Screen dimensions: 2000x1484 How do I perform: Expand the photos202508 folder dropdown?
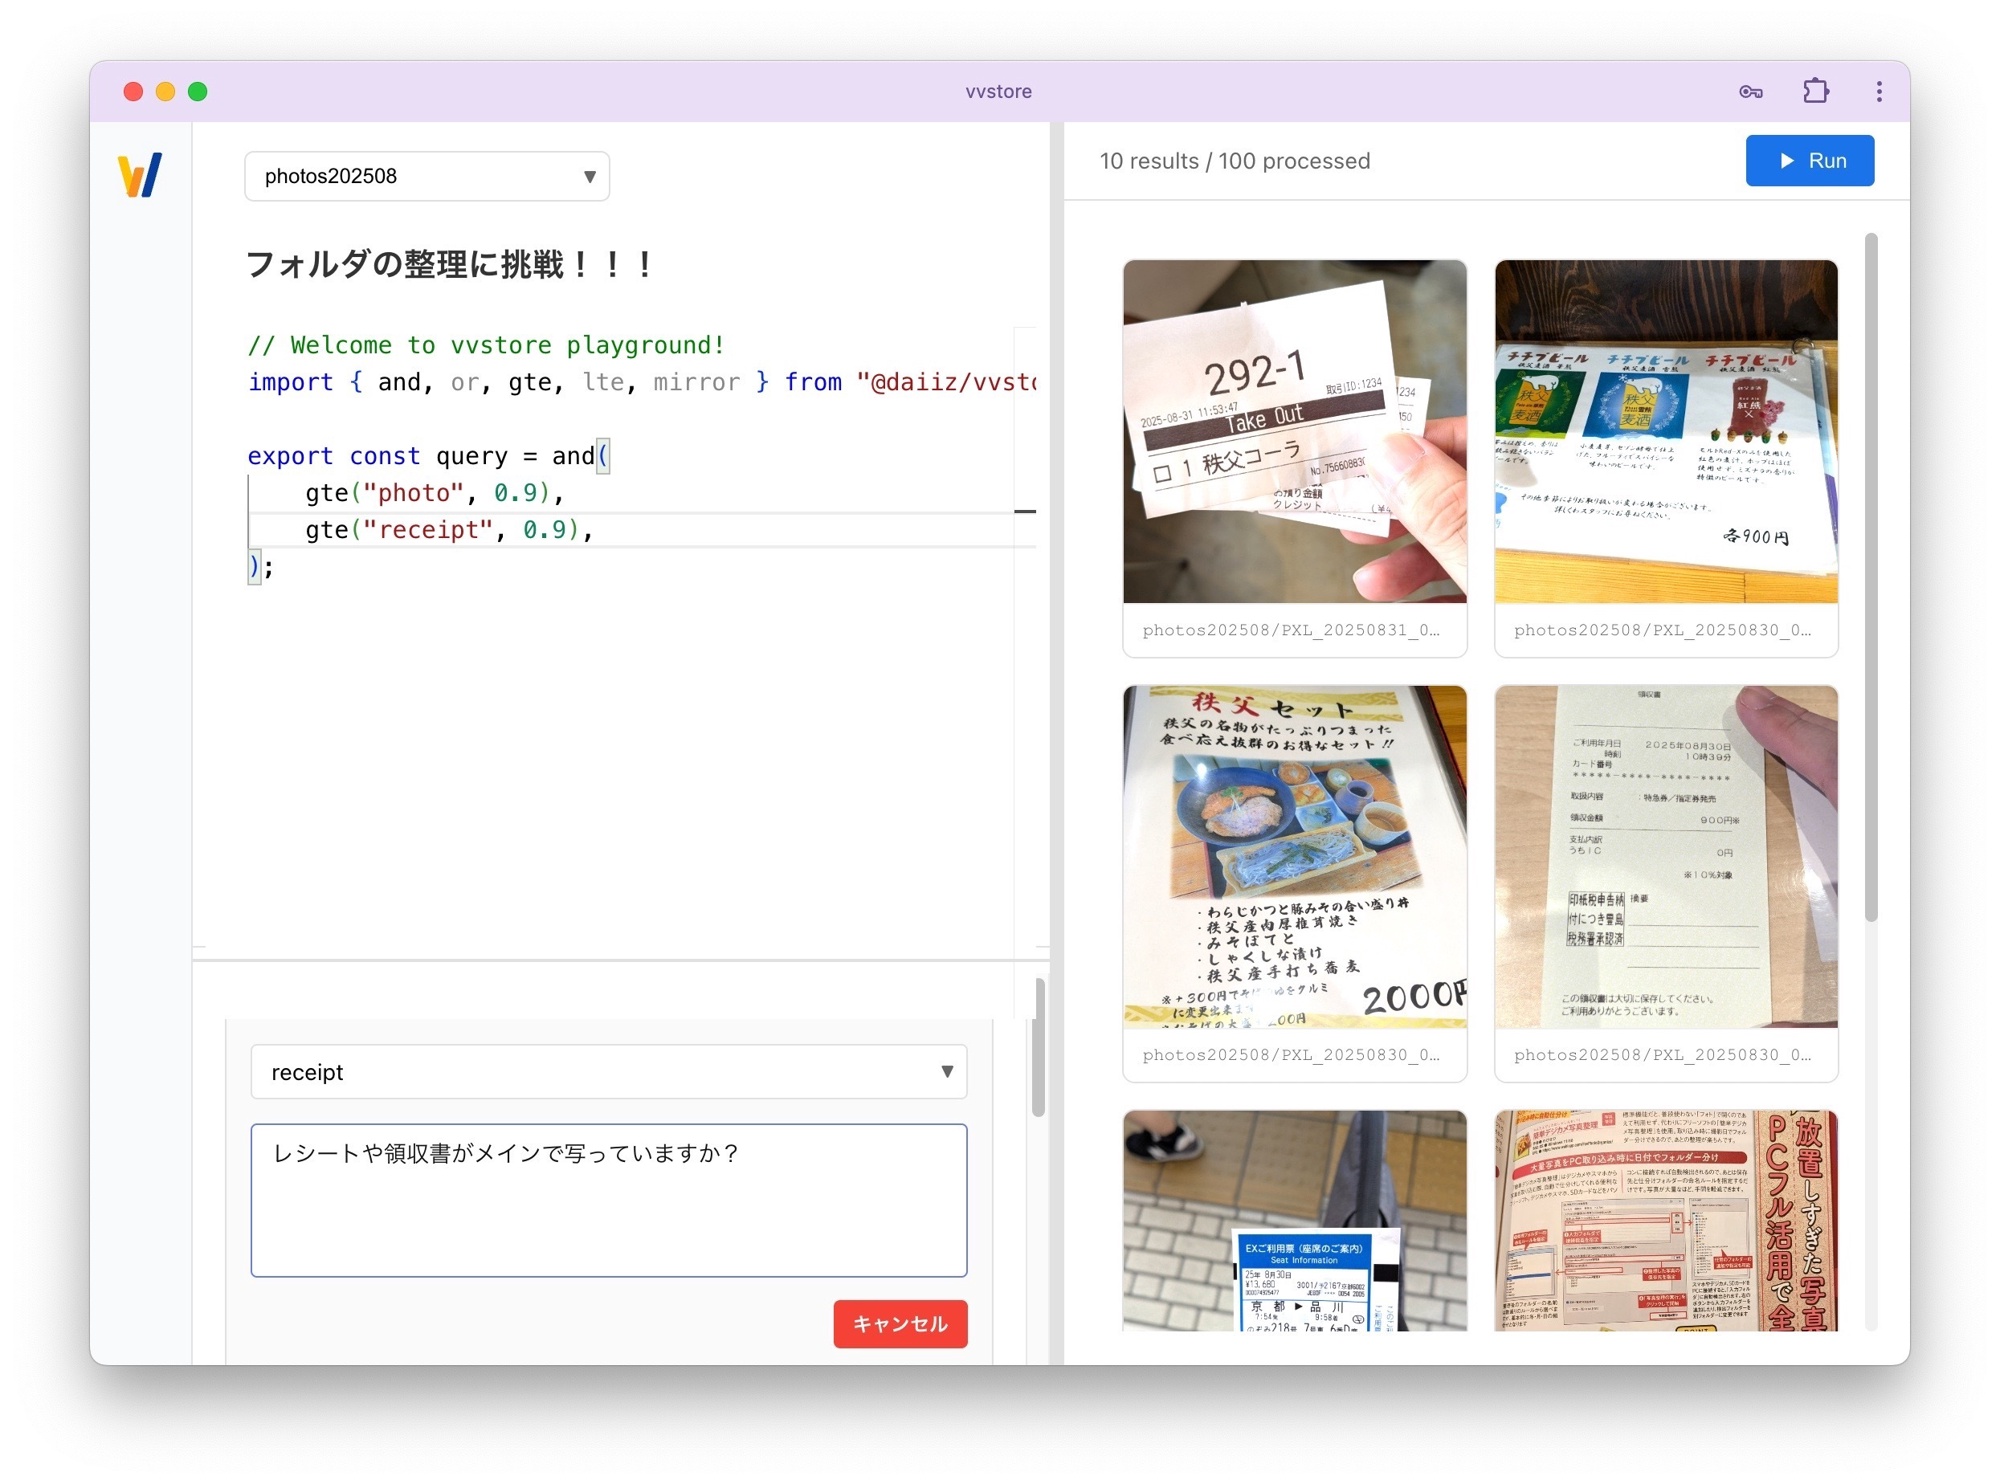tap(427, 176)
